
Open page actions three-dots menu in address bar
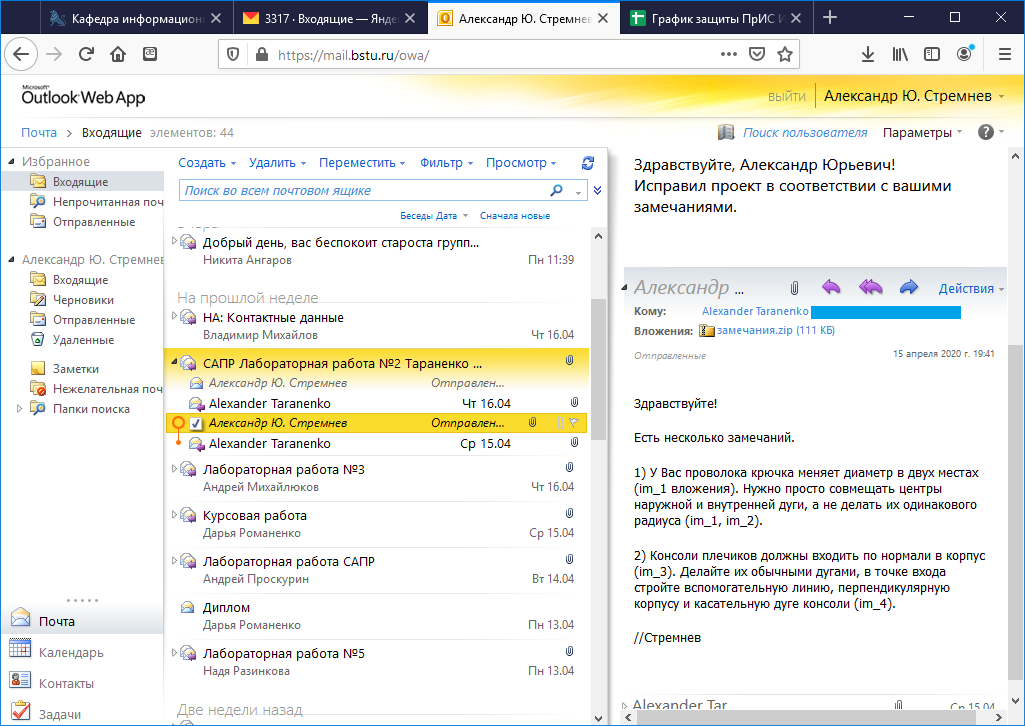click(729, 54)
